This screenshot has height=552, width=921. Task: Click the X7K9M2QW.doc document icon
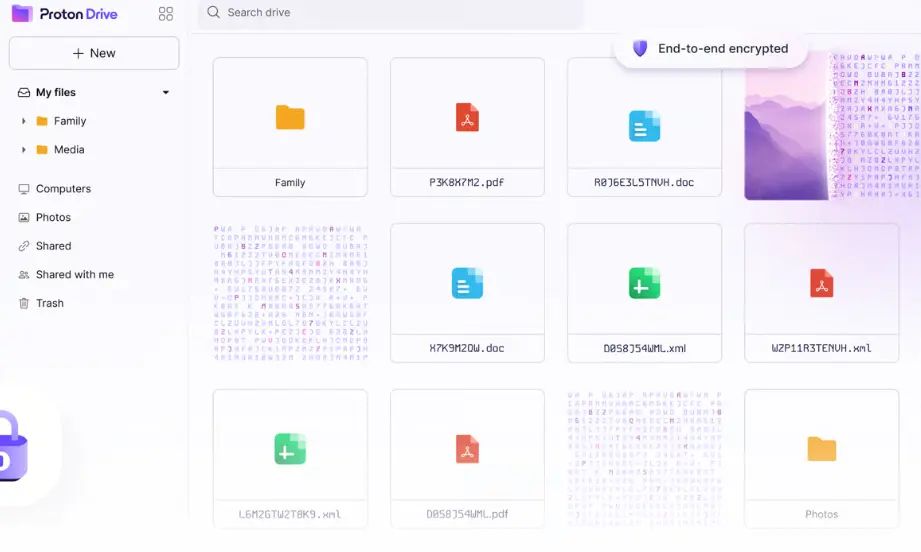[x=468, y=283]
